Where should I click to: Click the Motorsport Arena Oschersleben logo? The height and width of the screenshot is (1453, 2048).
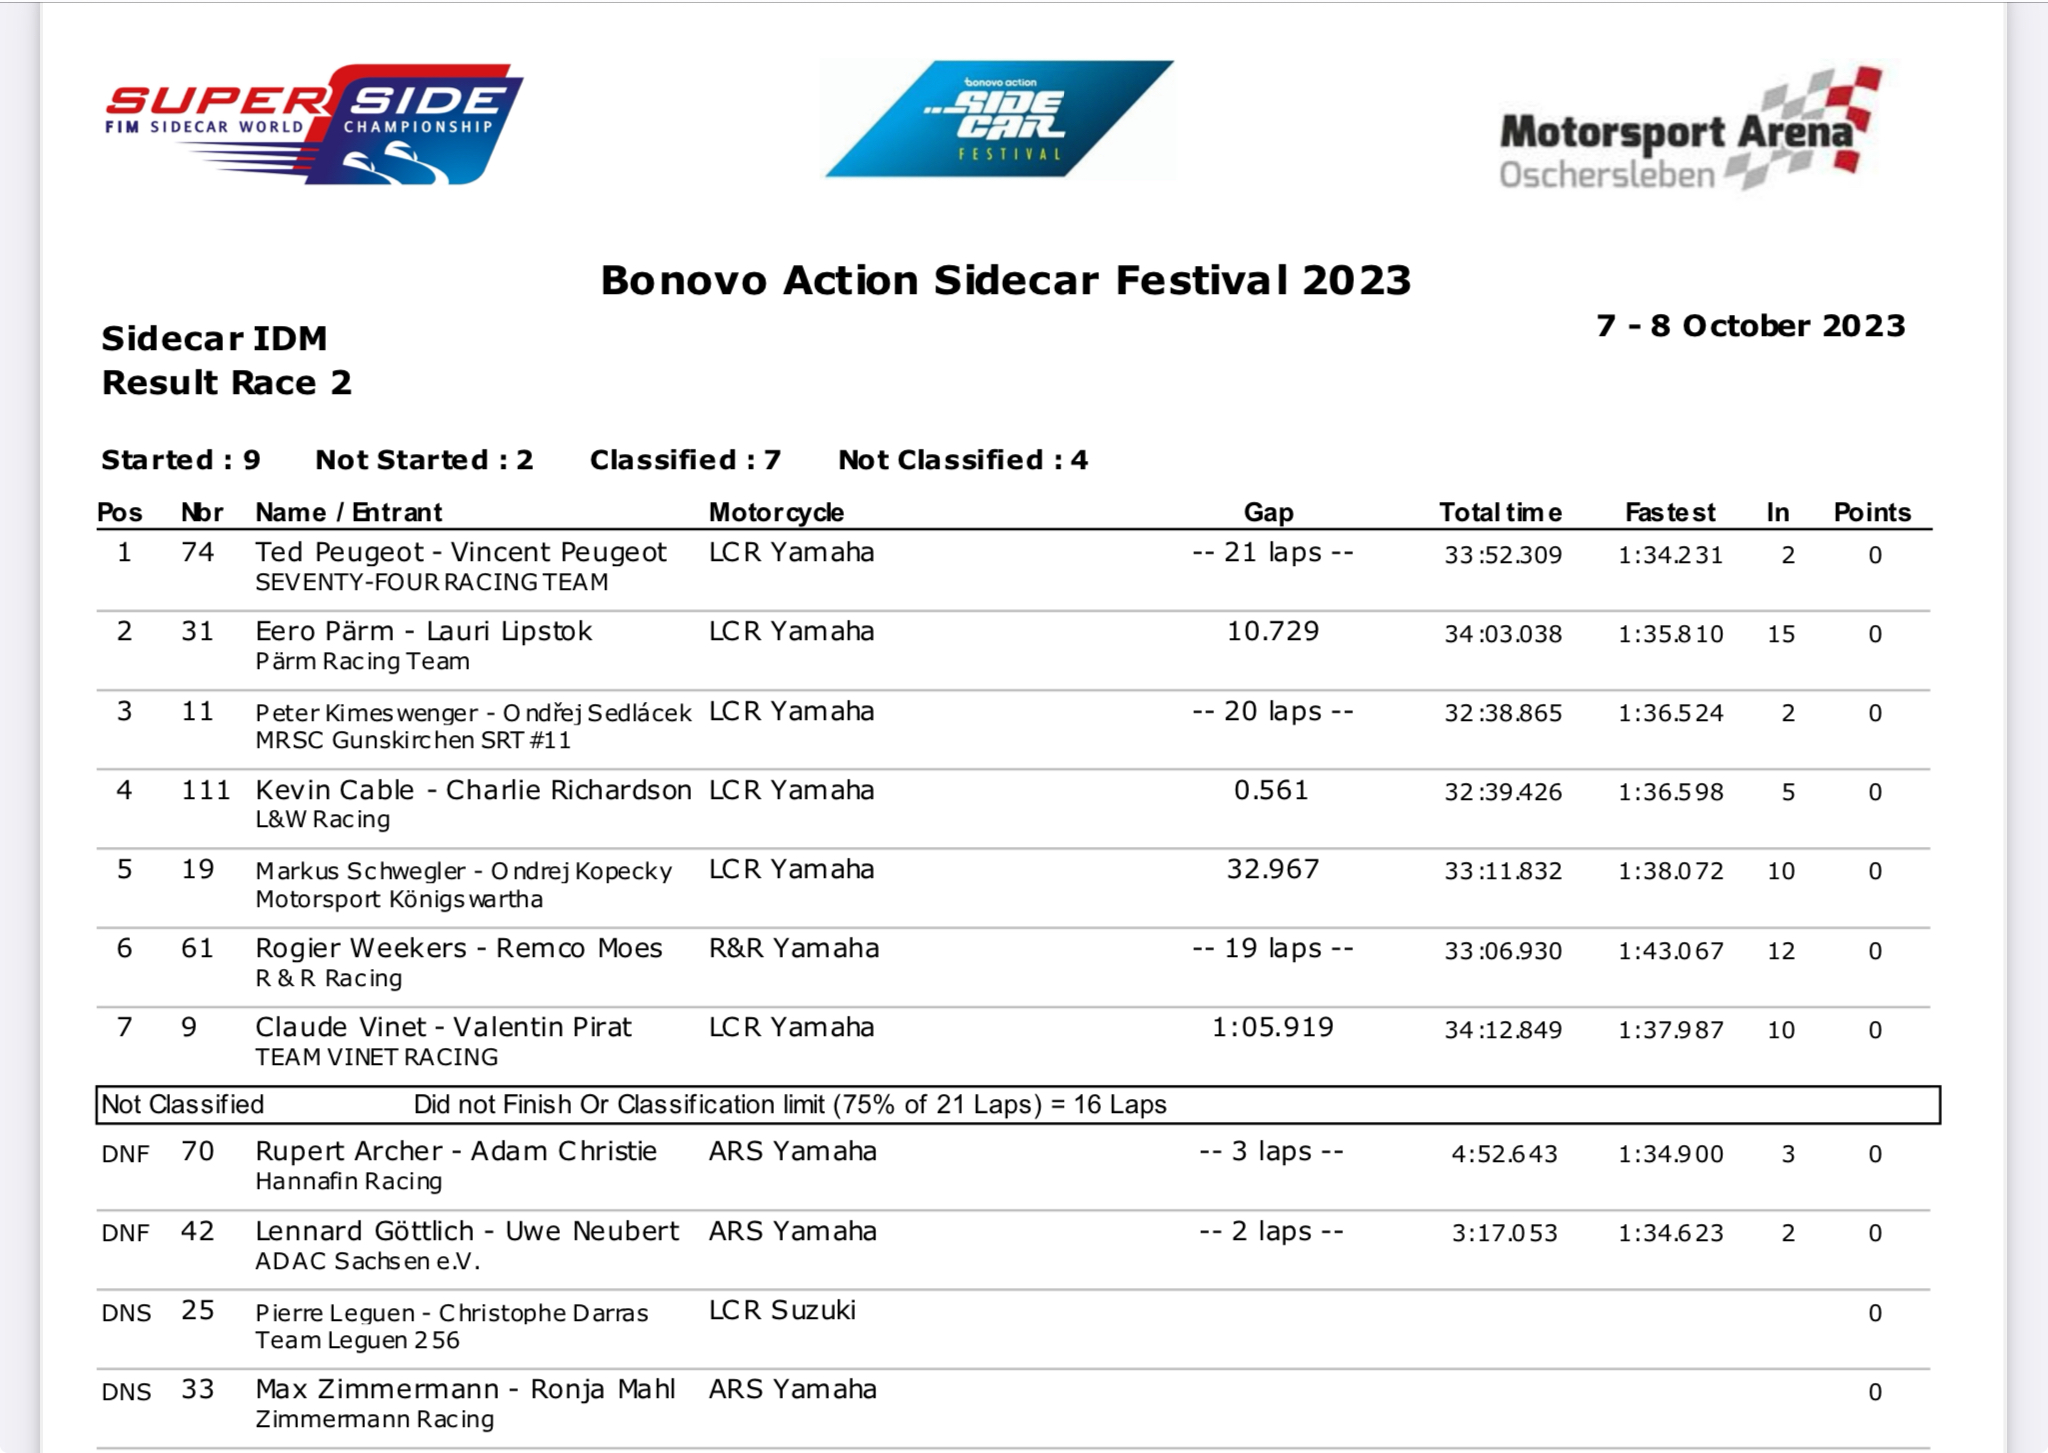[x=1691, y=129]
